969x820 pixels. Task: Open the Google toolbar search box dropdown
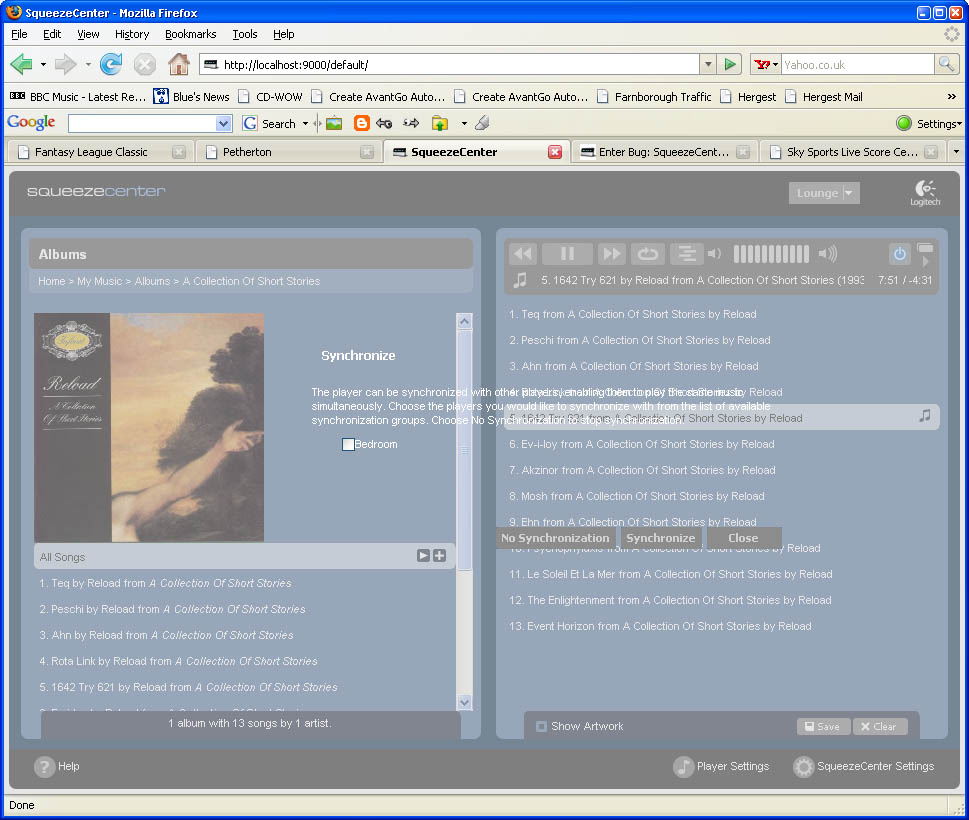(223, 124)
